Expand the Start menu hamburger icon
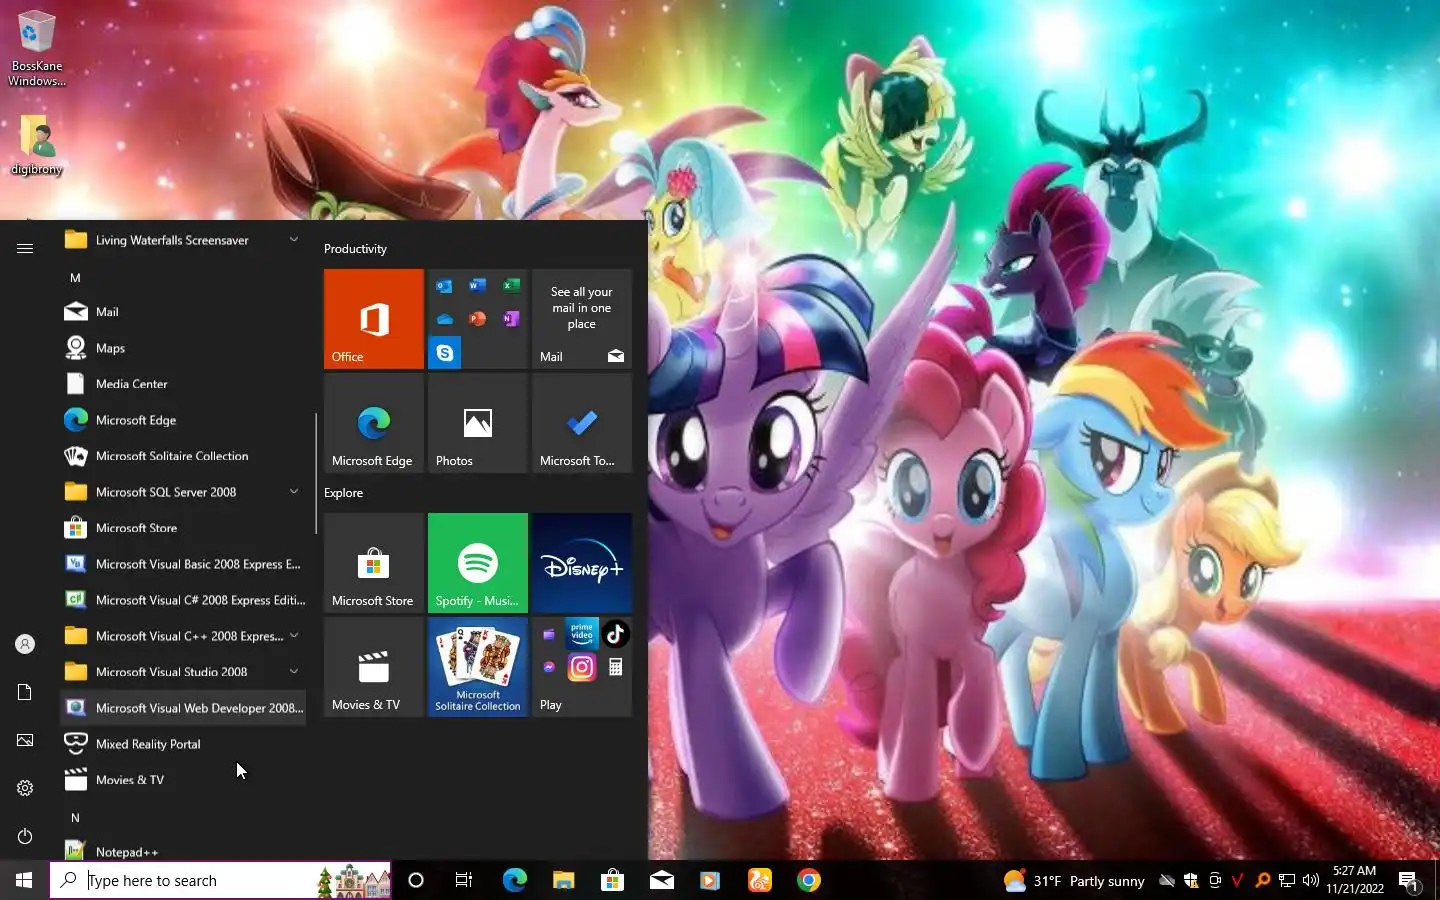The height and width of the screenshot is (900, 1440). click(x=25, y=248)
